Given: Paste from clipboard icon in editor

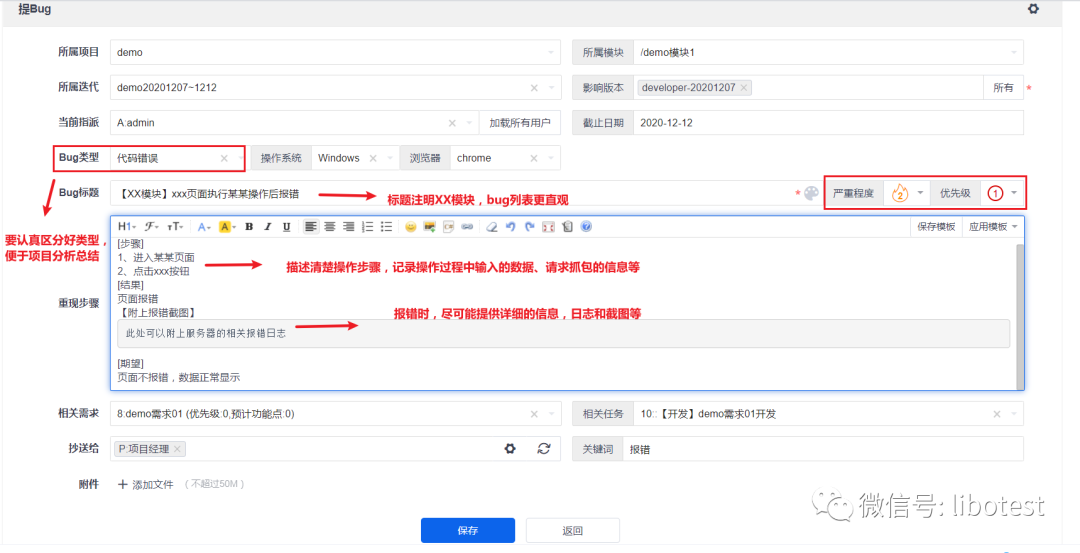Looking at the screenshot, I should (x=567, y=227).
